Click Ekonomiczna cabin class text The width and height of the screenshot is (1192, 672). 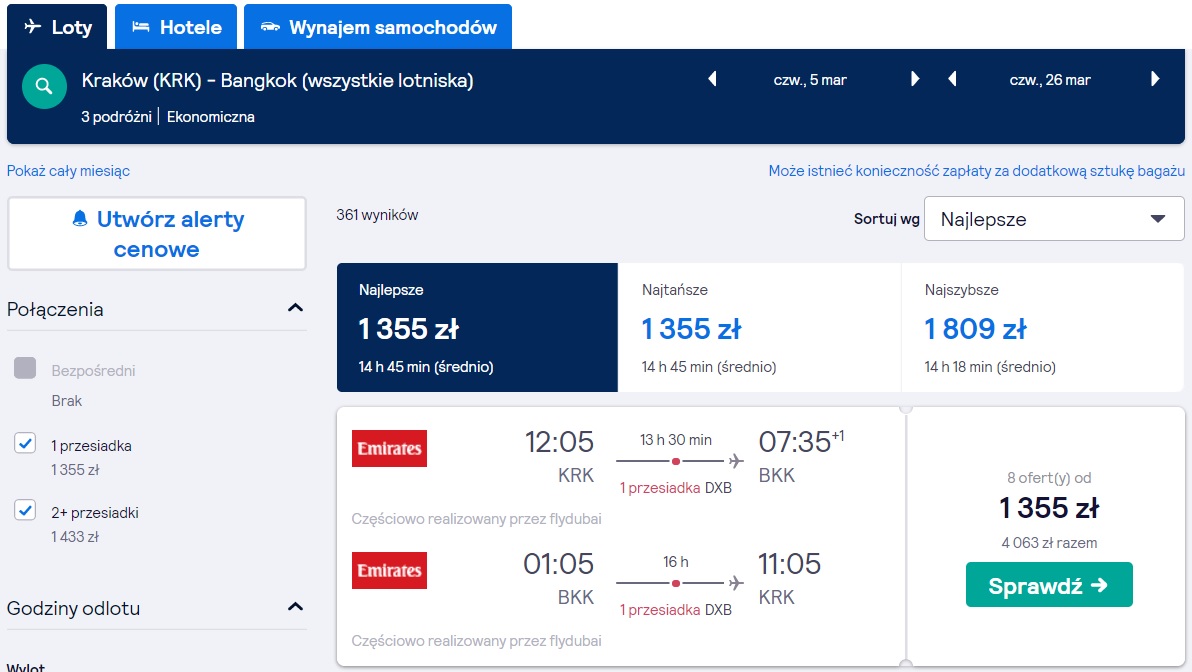click(x=211, y=117)
